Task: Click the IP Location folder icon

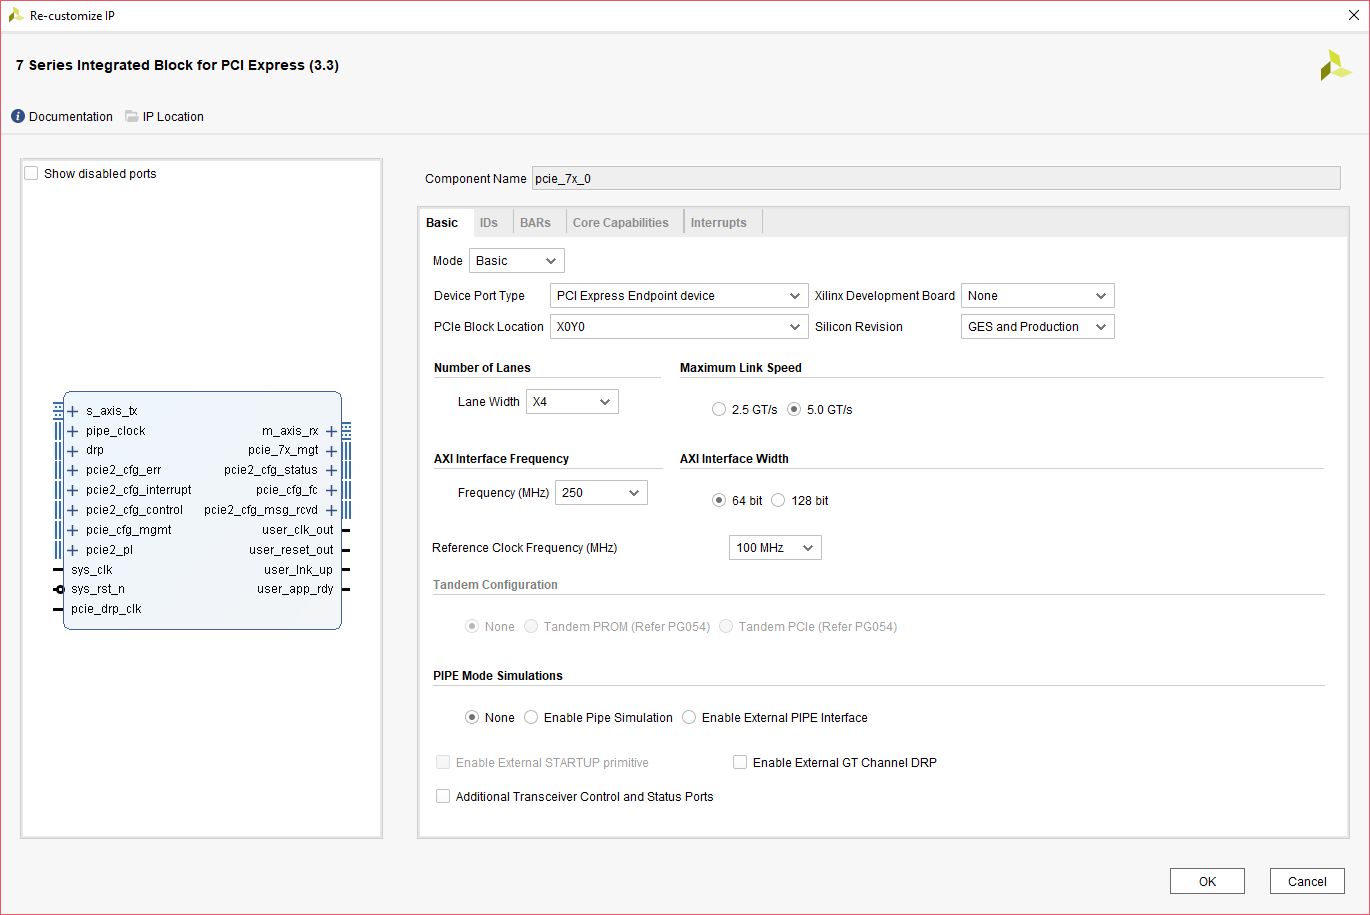Action: [x=132, y=117]
